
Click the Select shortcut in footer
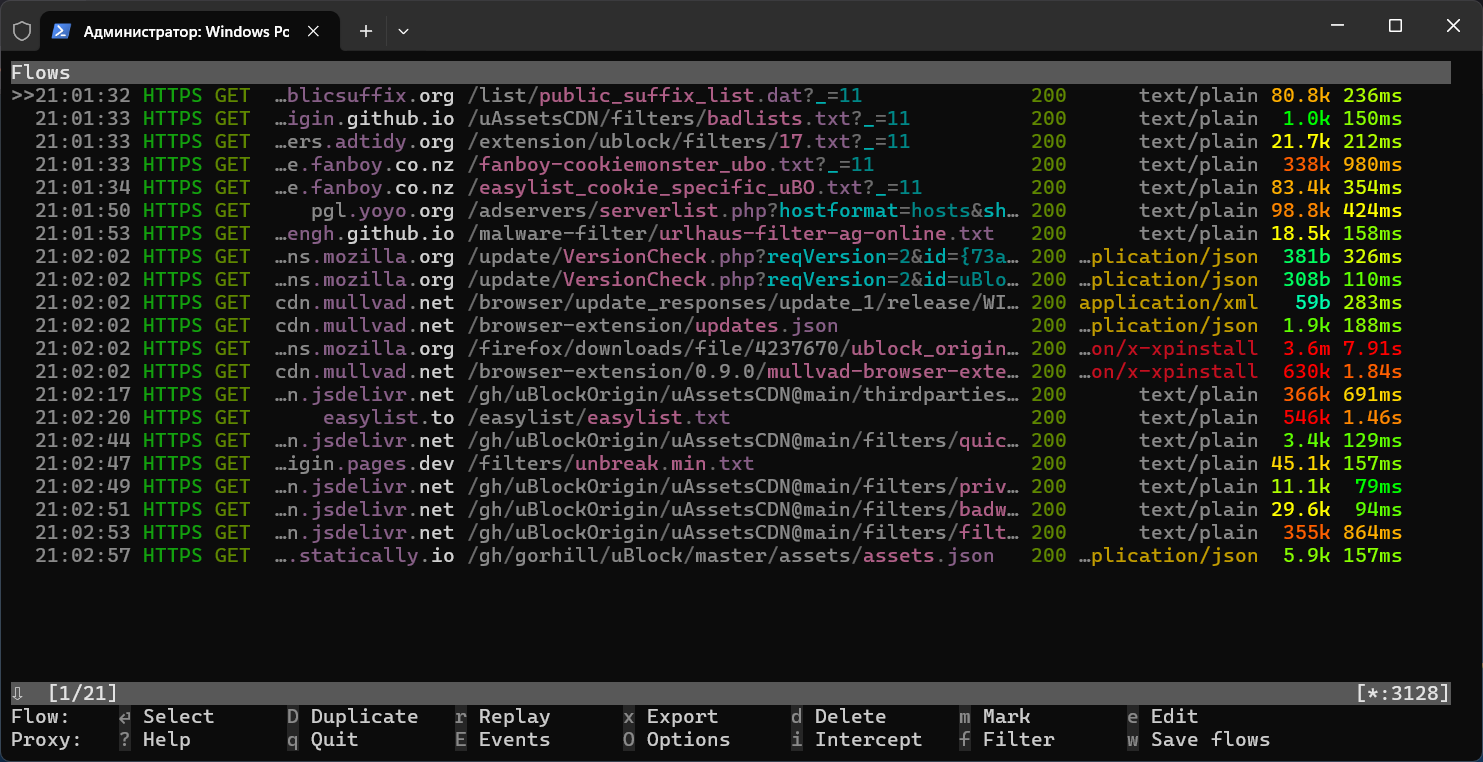click(178, 716)
